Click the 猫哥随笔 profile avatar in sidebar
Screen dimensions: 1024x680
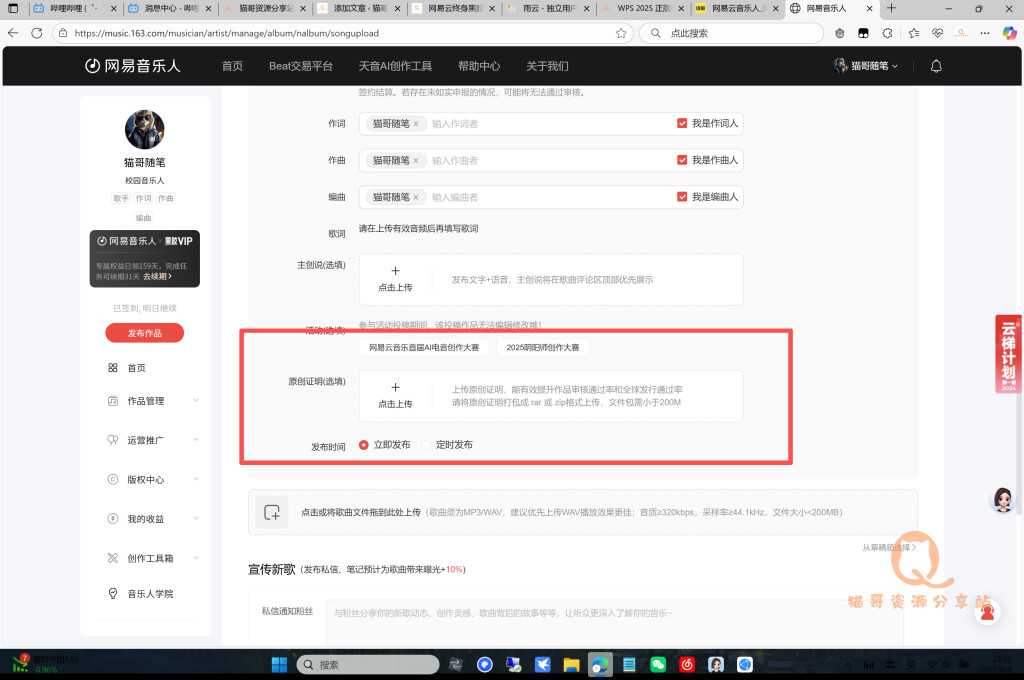144,129
